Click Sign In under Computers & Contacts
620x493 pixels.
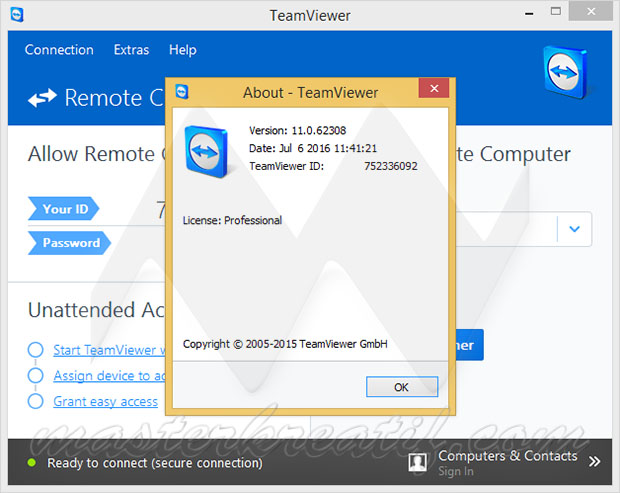[x=456, y=471]
